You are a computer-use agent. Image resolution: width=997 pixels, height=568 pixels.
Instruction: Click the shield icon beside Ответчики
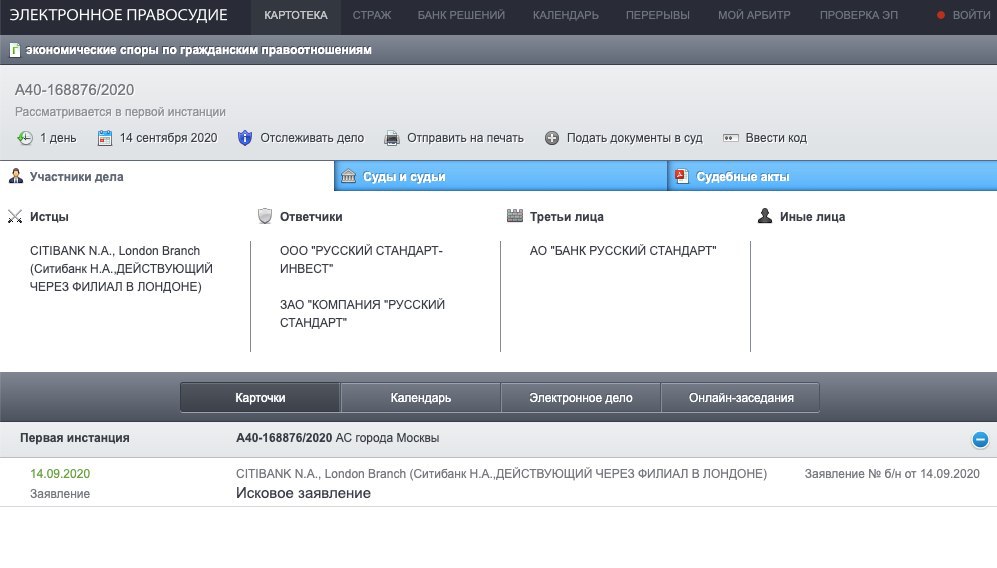tap(265, 216)
